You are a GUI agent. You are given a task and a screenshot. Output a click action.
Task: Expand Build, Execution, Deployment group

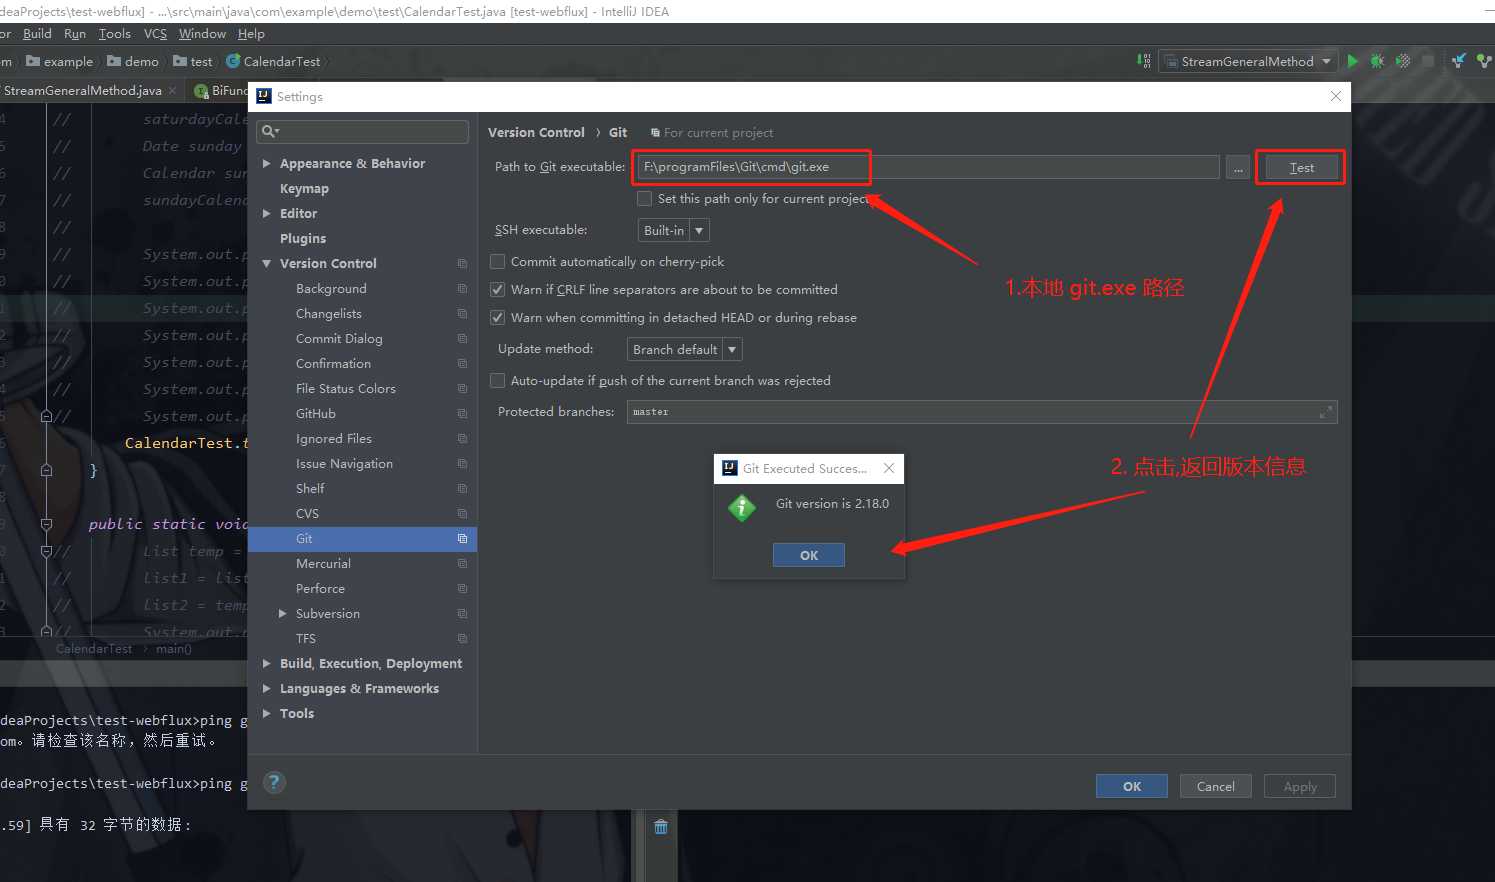(x=267, y=663)
